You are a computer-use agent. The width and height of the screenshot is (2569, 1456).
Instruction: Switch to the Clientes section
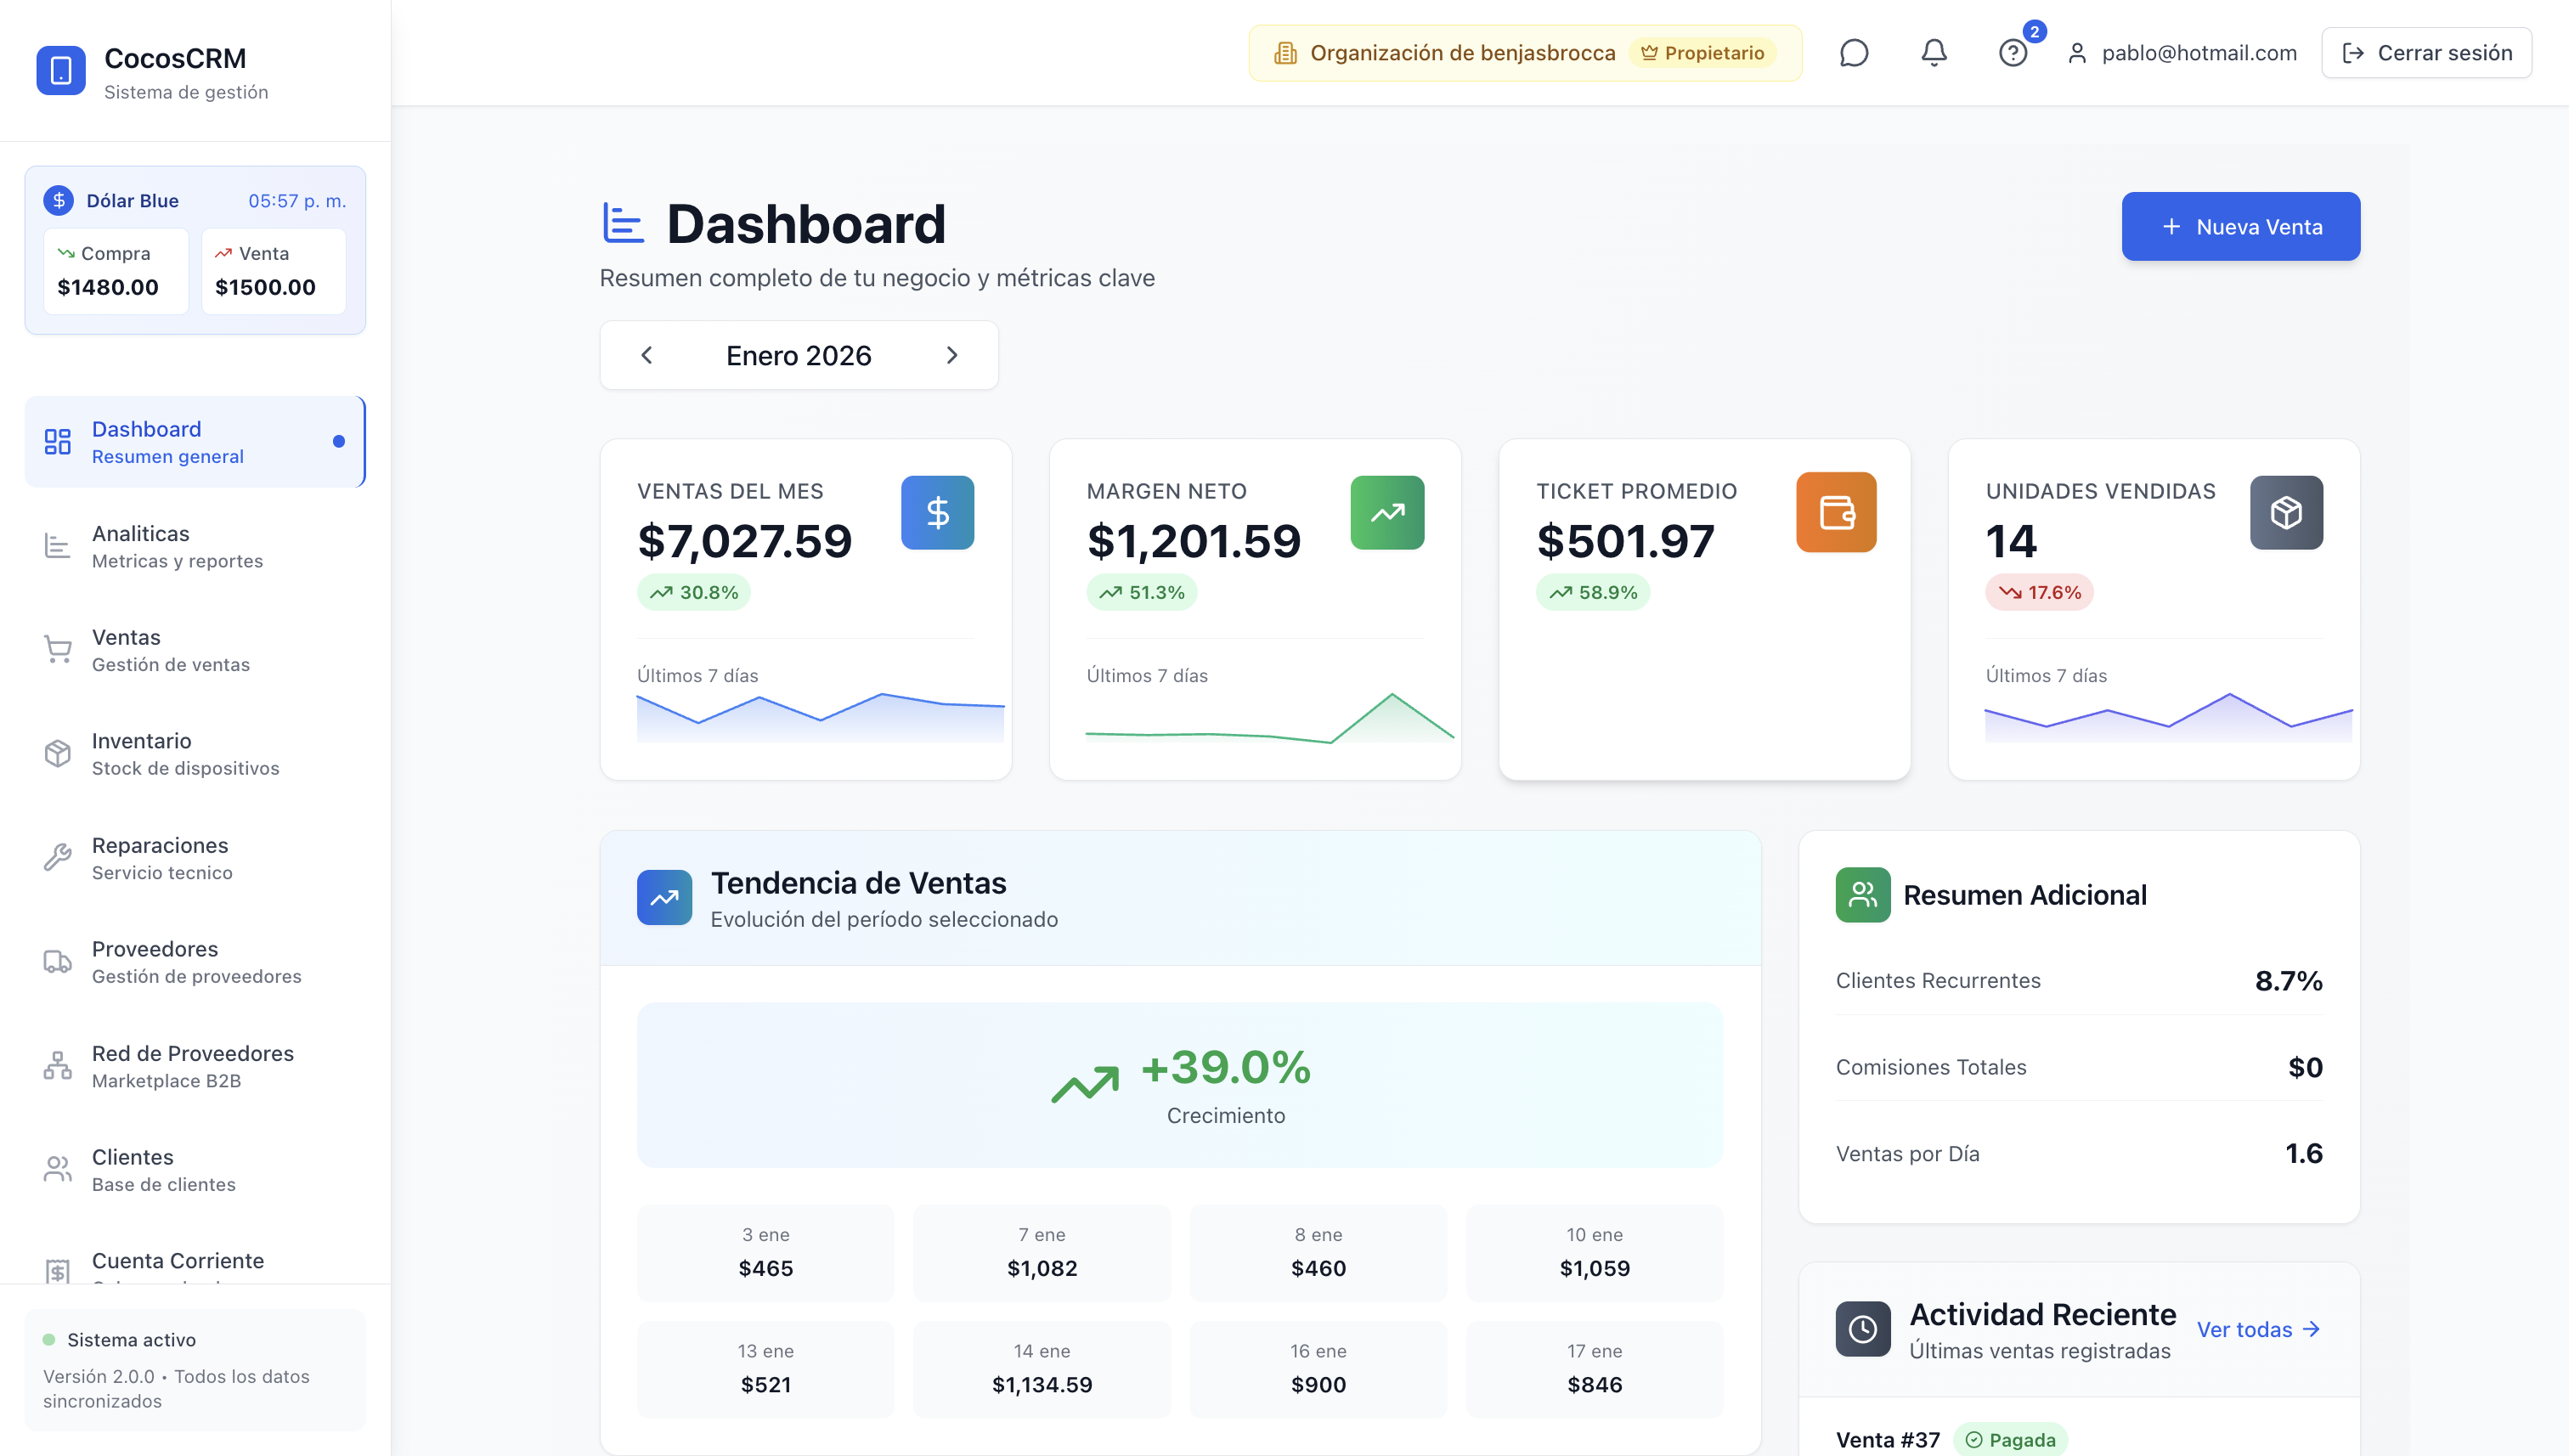coord(133,1169)
